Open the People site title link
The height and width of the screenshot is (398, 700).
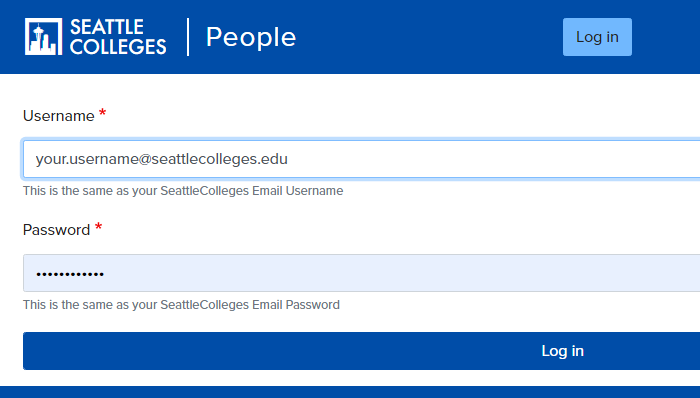(x=251, y=37)
